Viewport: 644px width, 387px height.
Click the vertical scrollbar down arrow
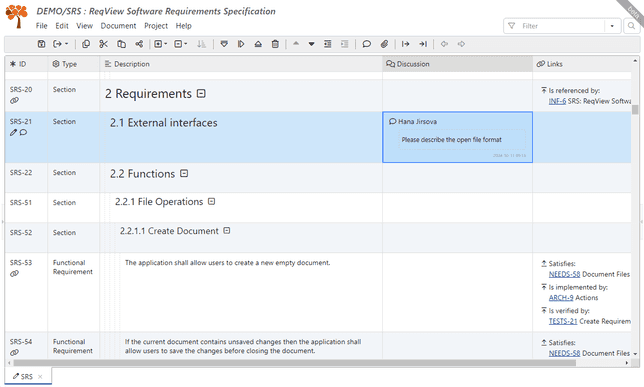click(x=635, y=354)
